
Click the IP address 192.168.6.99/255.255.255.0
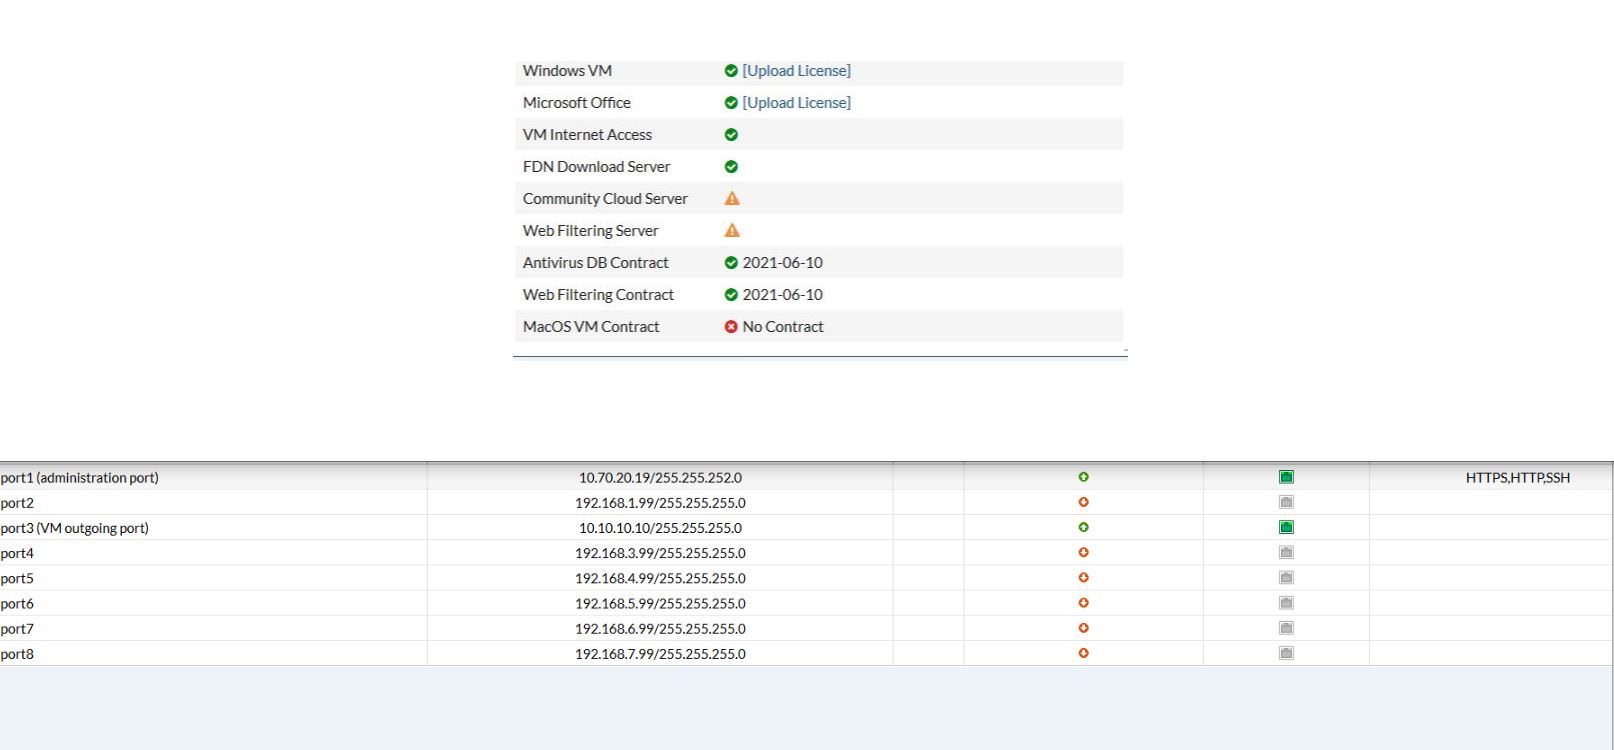(x=660, y=629)
